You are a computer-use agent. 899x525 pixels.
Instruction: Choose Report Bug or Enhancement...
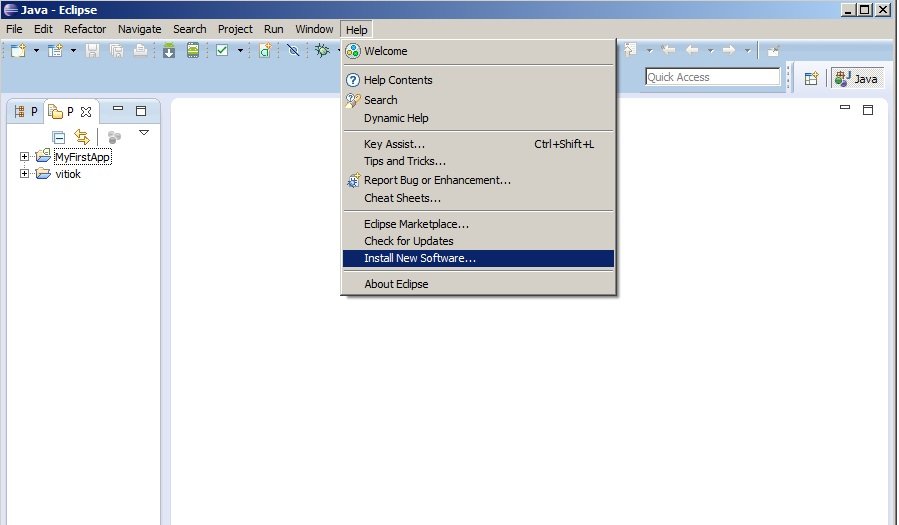[x=479, y=180]
